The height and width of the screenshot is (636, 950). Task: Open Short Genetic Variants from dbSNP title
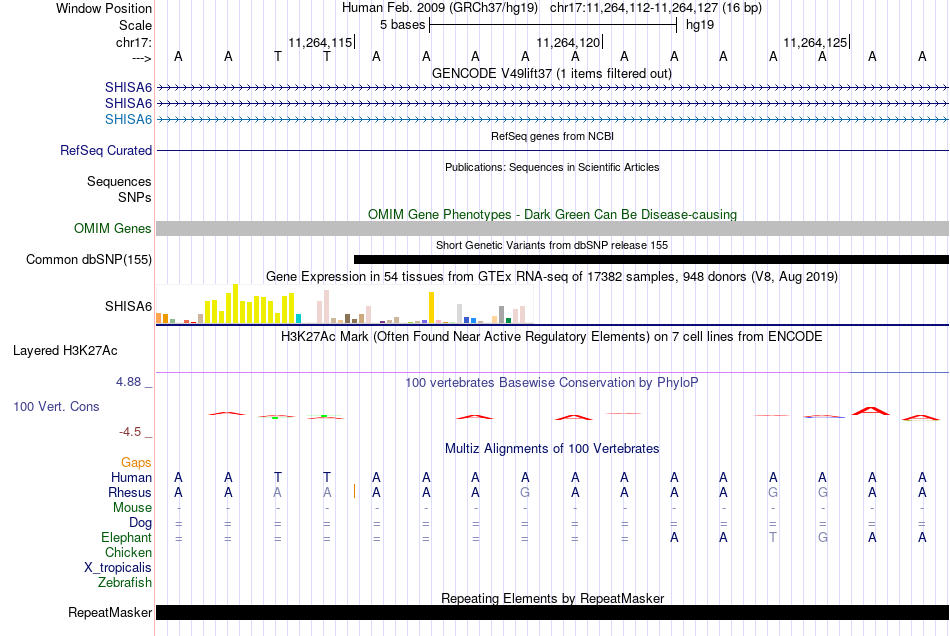coord(552,245)
